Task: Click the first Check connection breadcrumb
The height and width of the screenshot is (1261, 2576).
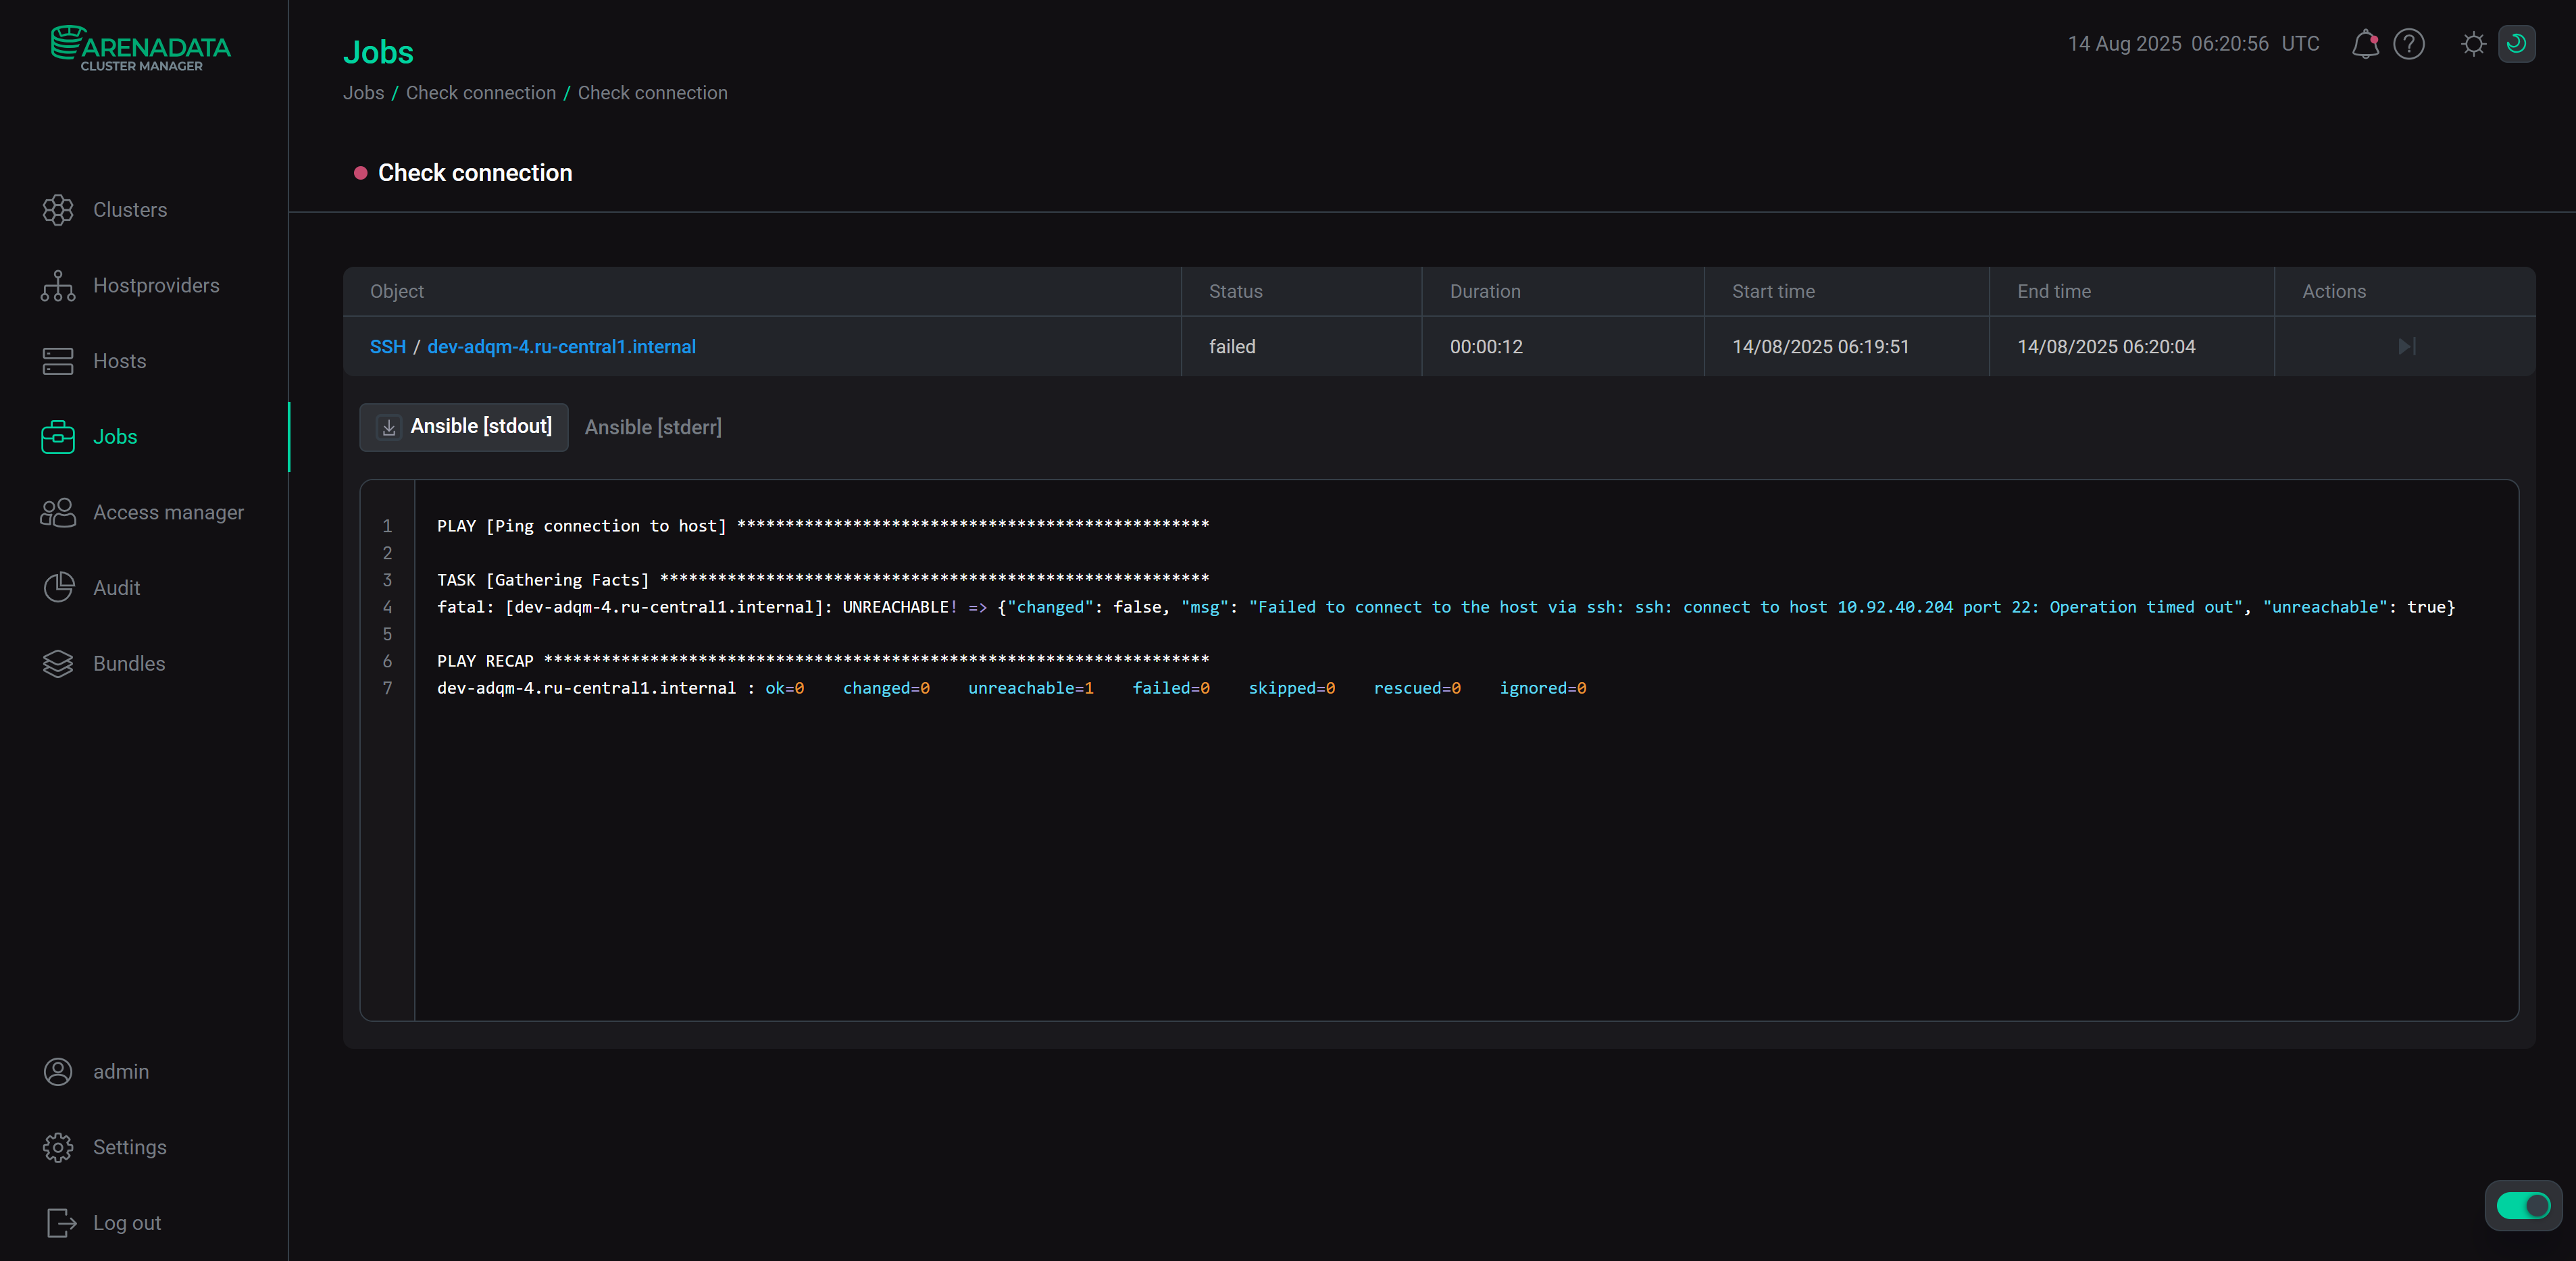Action: click(481, 92)
